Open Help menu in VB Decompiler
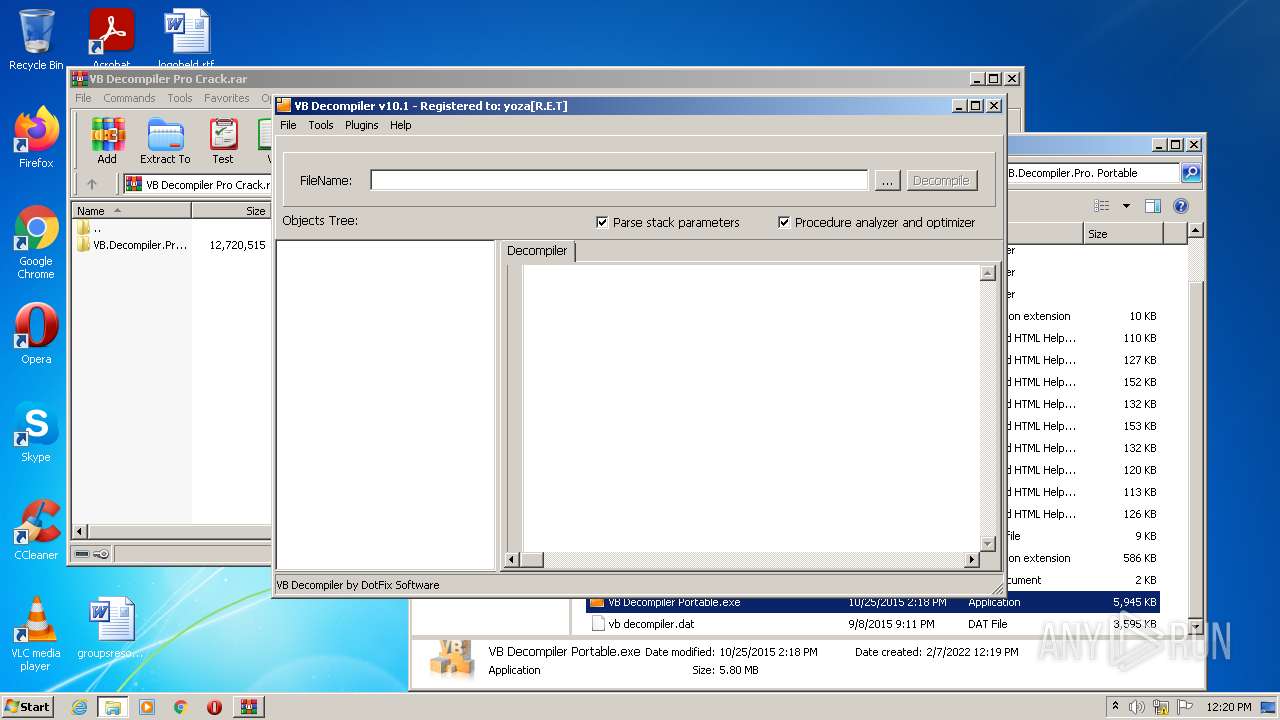 [x=400, y=125]
